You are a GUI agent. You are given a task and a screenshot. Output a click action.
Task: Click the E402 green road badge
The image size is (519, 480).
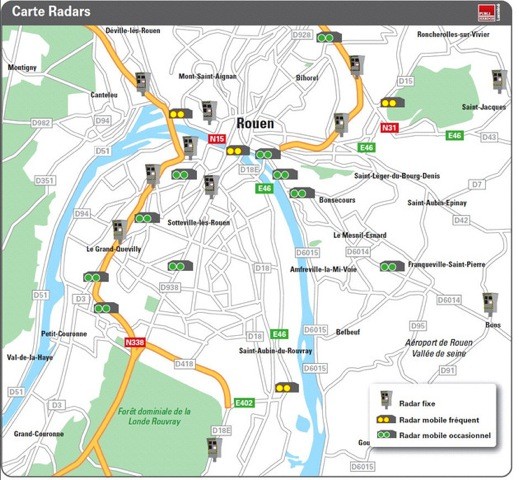click(244, 403)
